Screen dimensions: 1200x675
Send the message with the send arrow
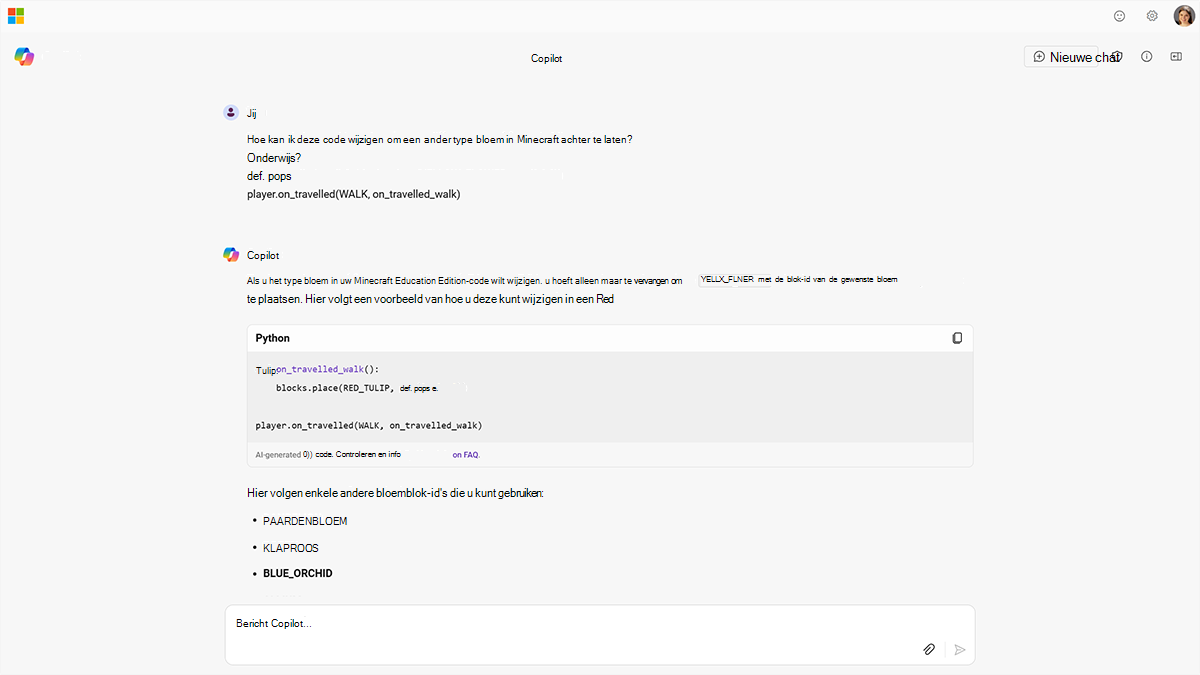point(959,649)
